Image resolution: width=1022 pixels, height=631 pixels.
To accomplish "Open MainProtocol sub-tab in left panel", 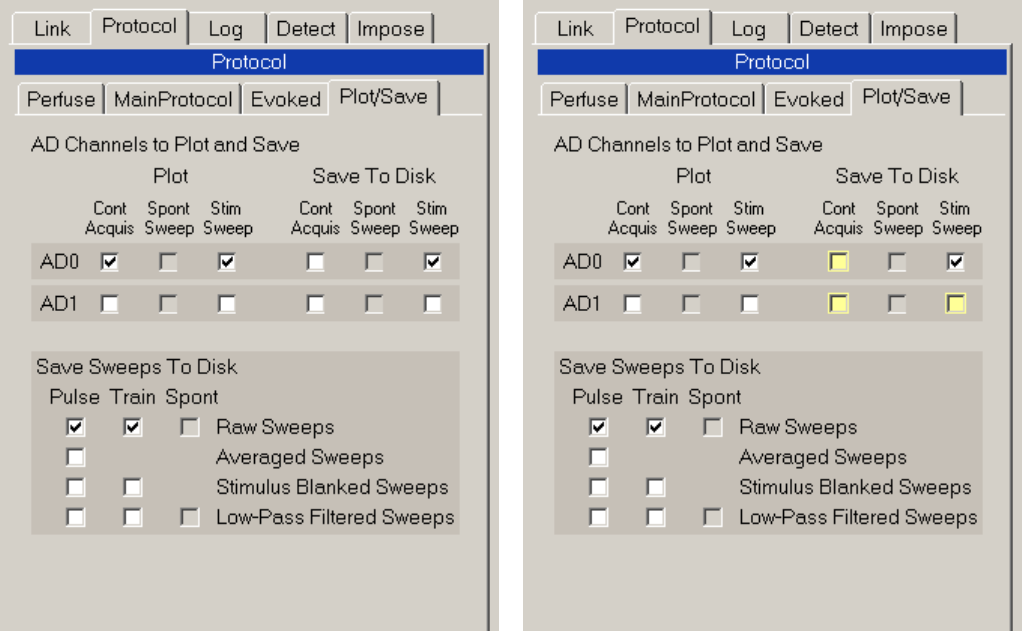I will tap(173, 99).
